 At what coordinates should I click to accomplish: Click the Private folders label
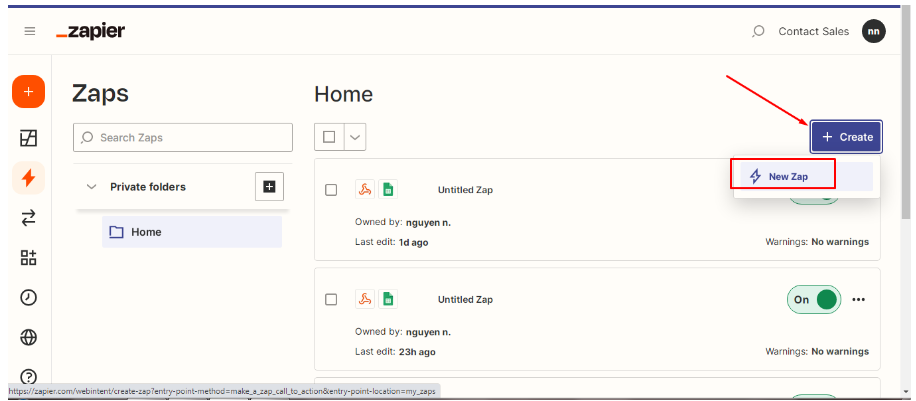click(x=148, y=187)
